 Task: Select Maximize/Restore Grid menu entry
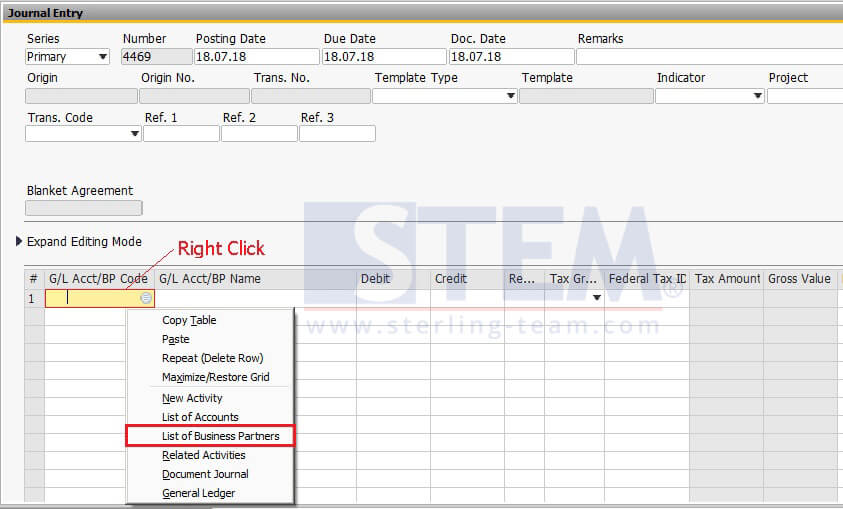pyautogui.click(x=216, y=377)
